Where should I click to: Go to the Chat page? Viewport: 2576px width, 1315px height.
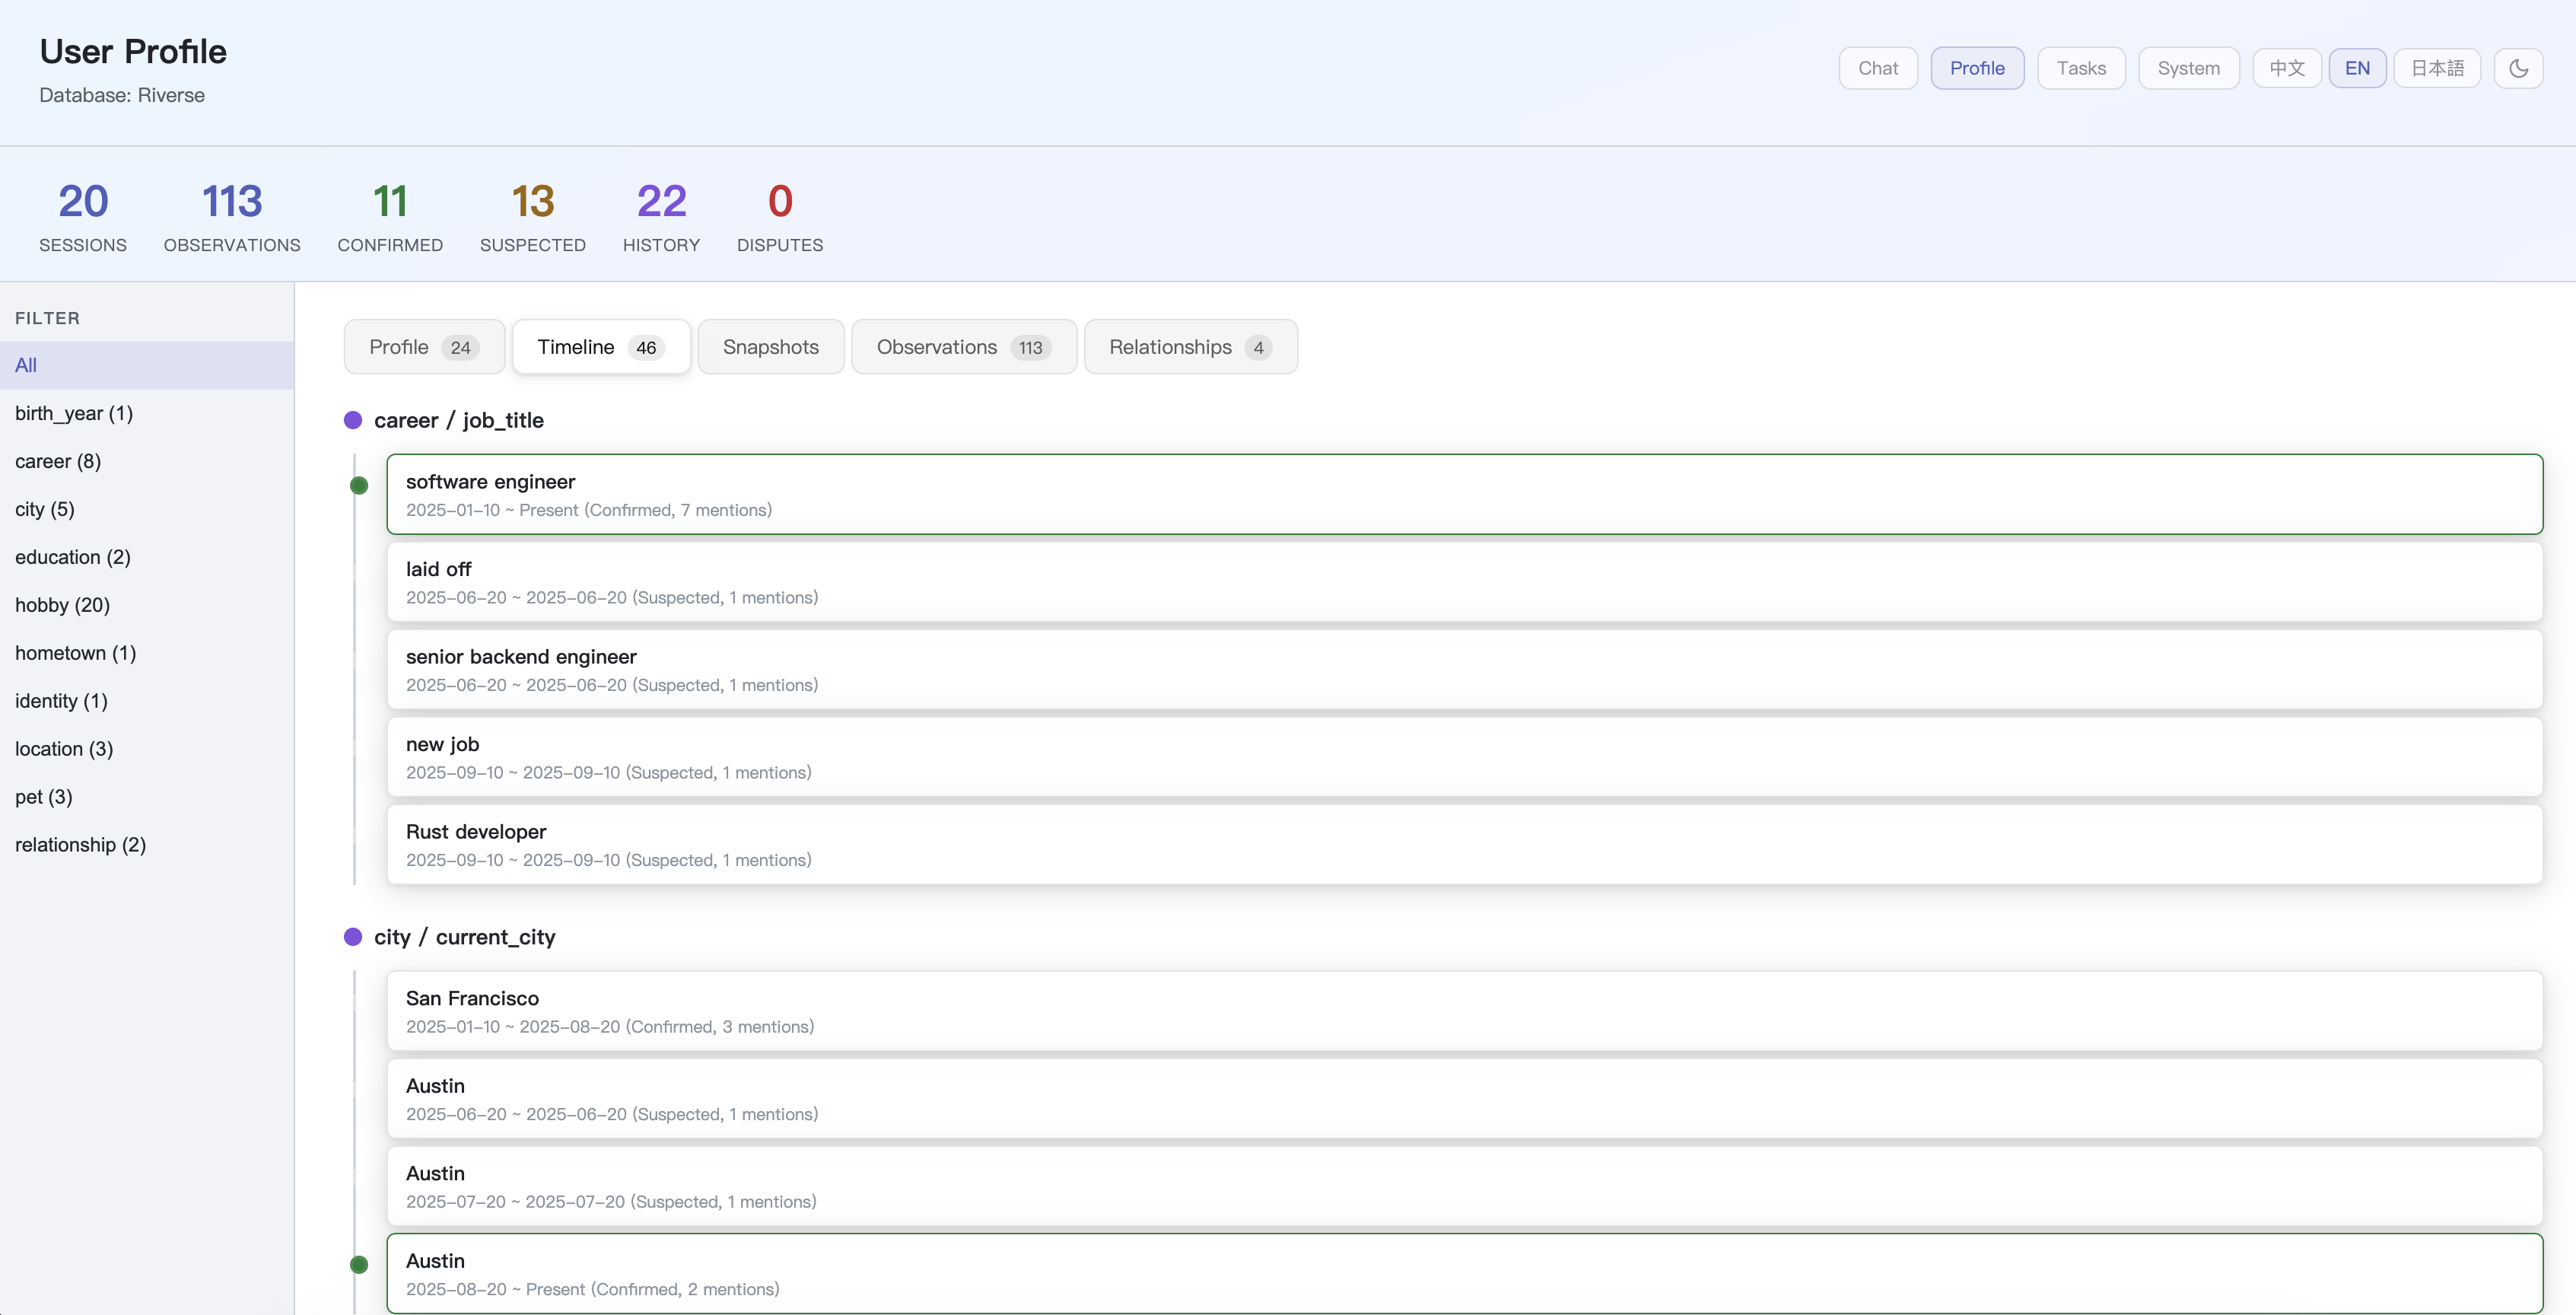(x=1878, y=68)
